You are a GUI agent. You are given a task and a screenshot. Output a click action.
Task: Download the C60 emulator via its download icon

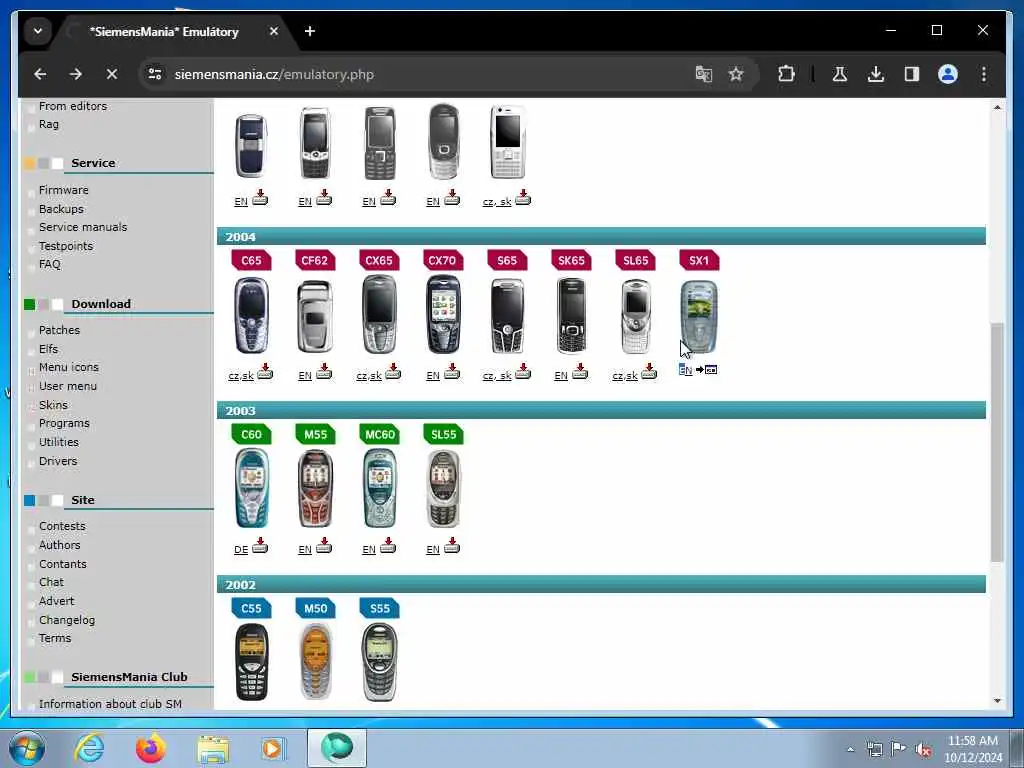click(x=260, y=545)
